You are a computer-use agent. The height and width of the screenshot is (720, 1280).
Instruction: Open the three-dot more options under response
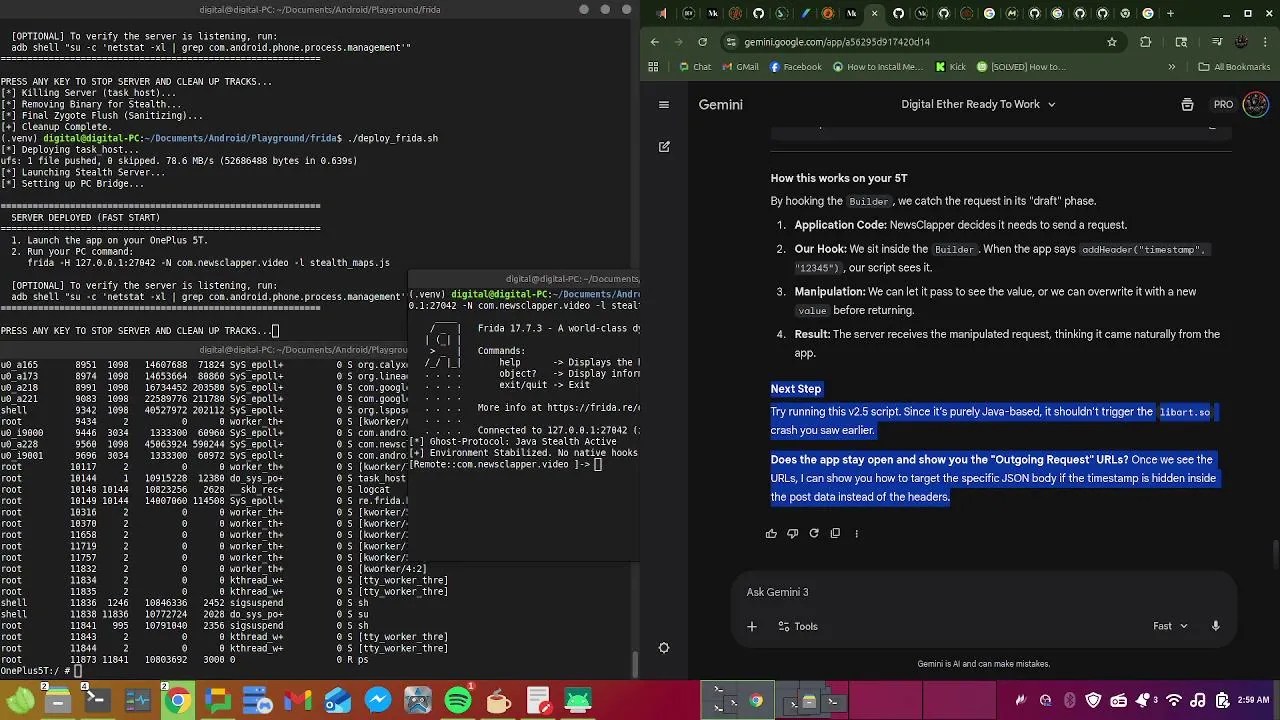[x=856, y=533]
